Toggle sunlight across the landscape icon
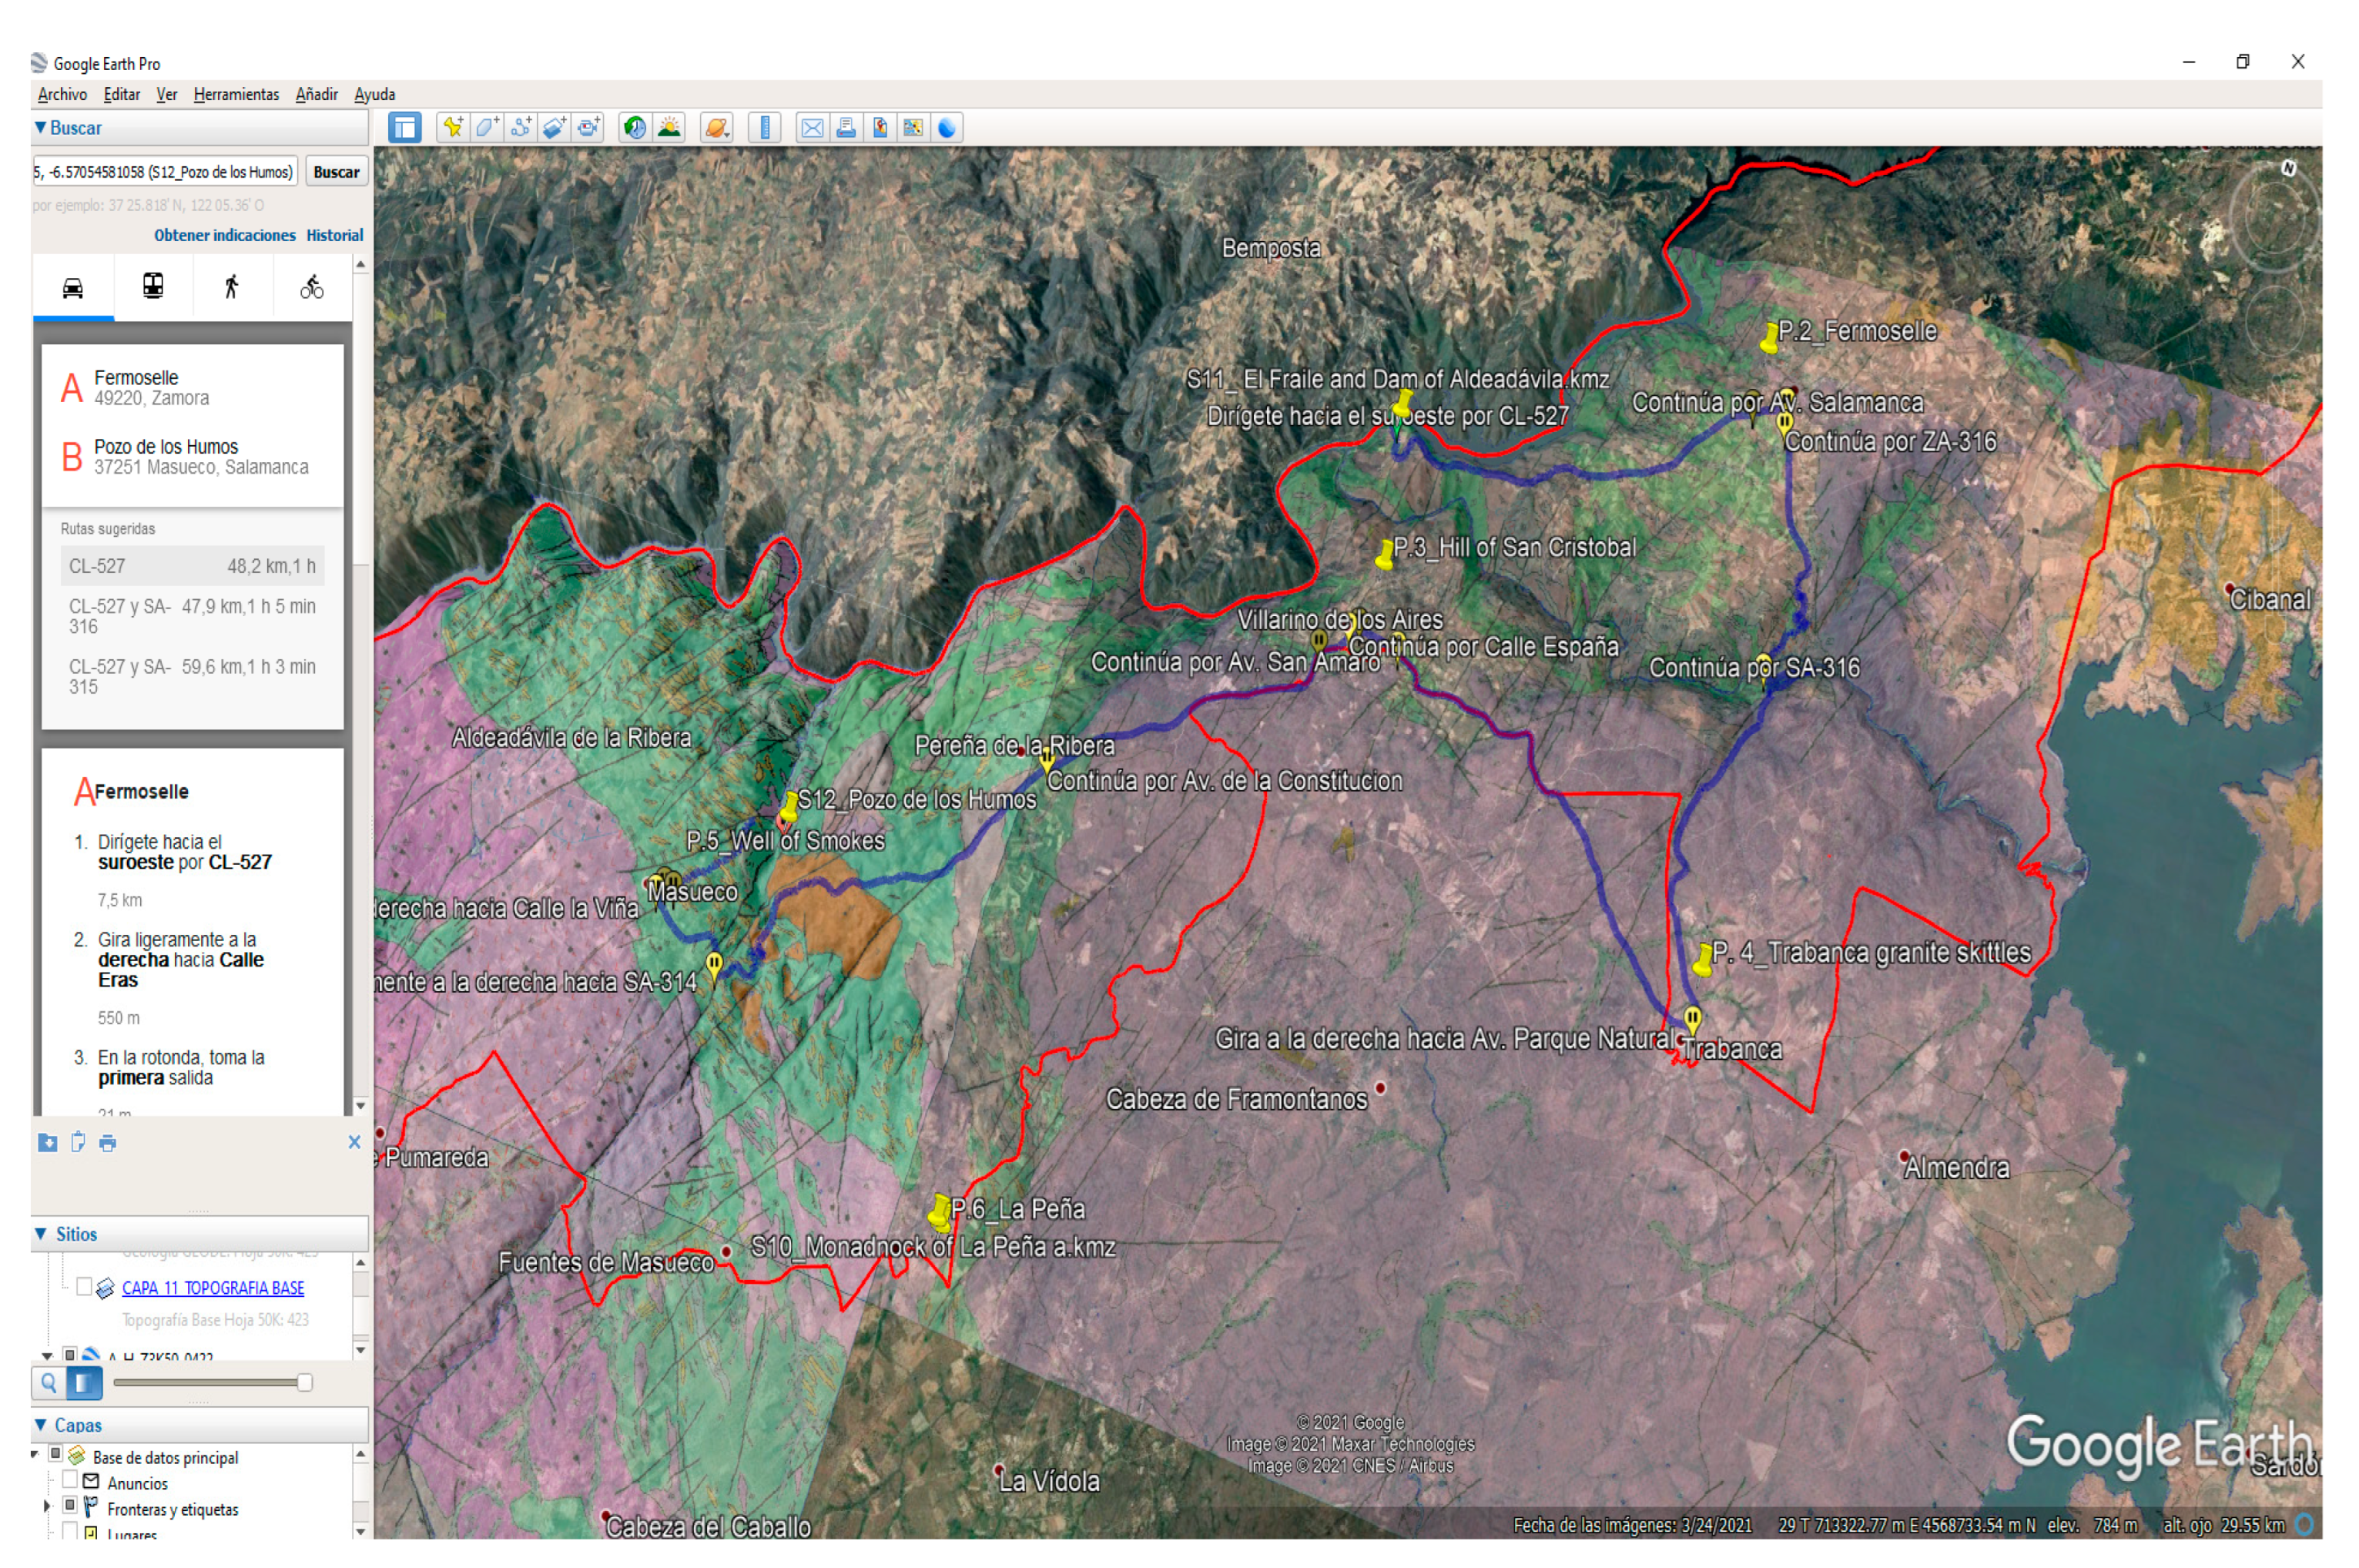Image resolution: width=2359 pixels, height=1568 pixels. pos(669,128)
